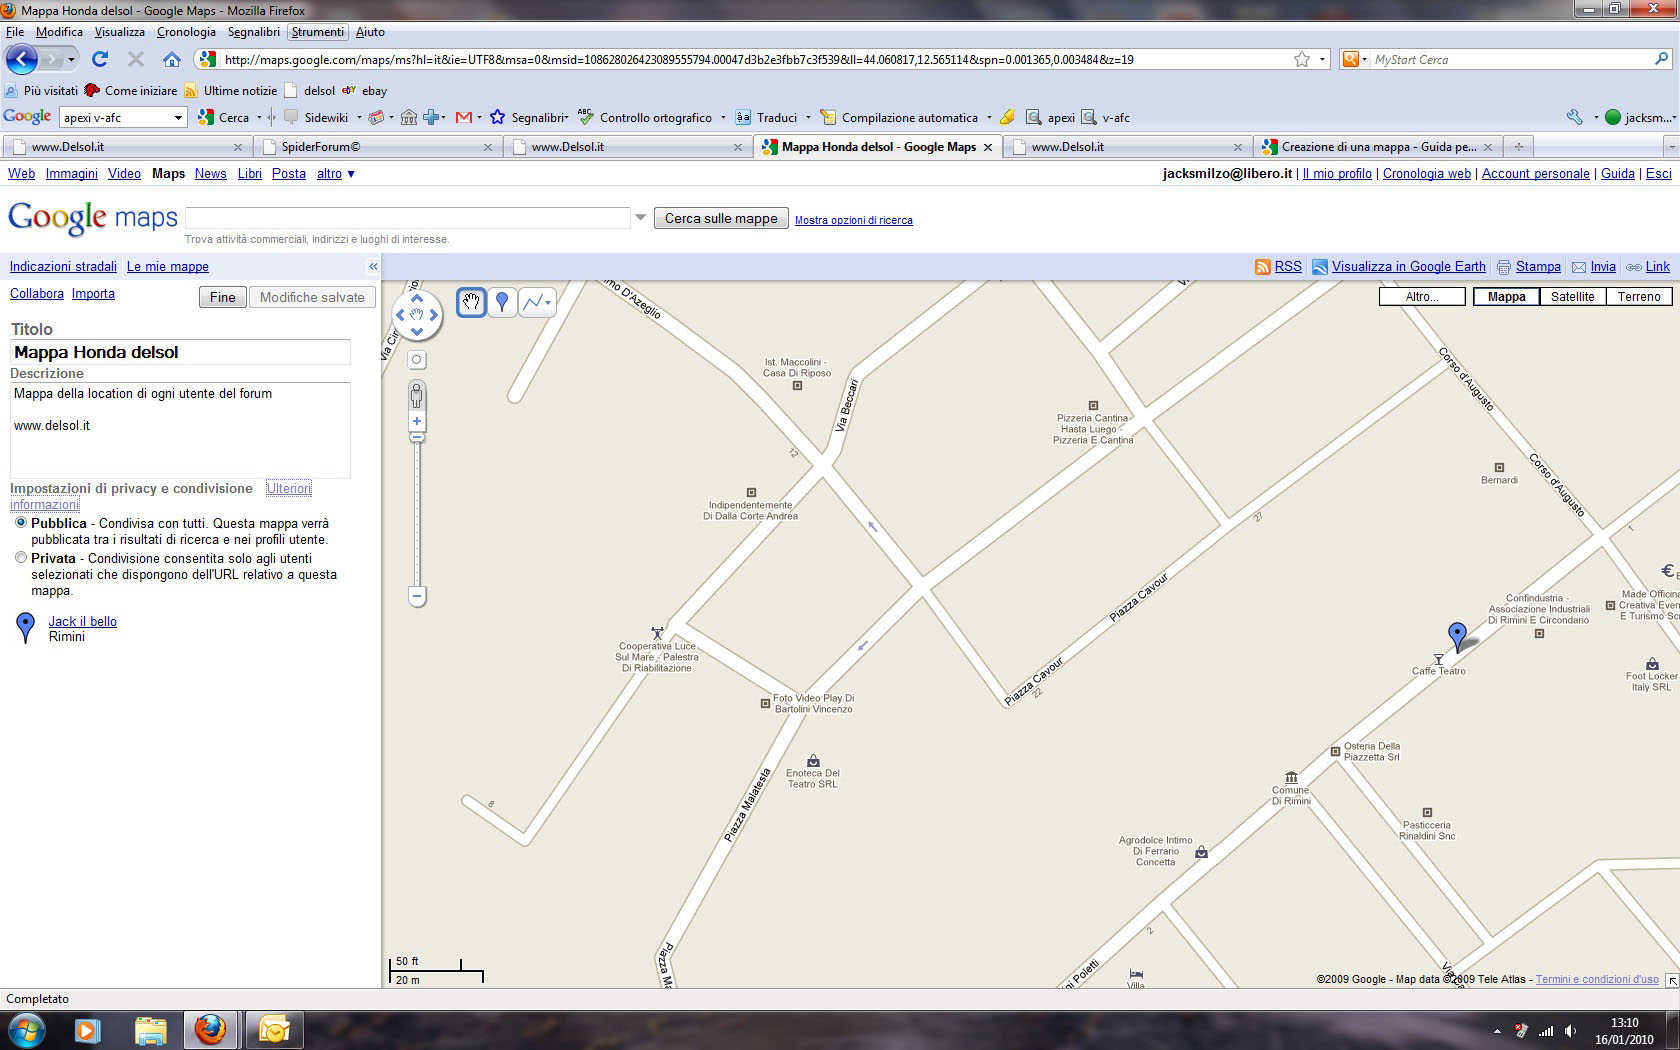
Task: Open the Altro... map layers dropdown
Action: (x=1422, y=296)
